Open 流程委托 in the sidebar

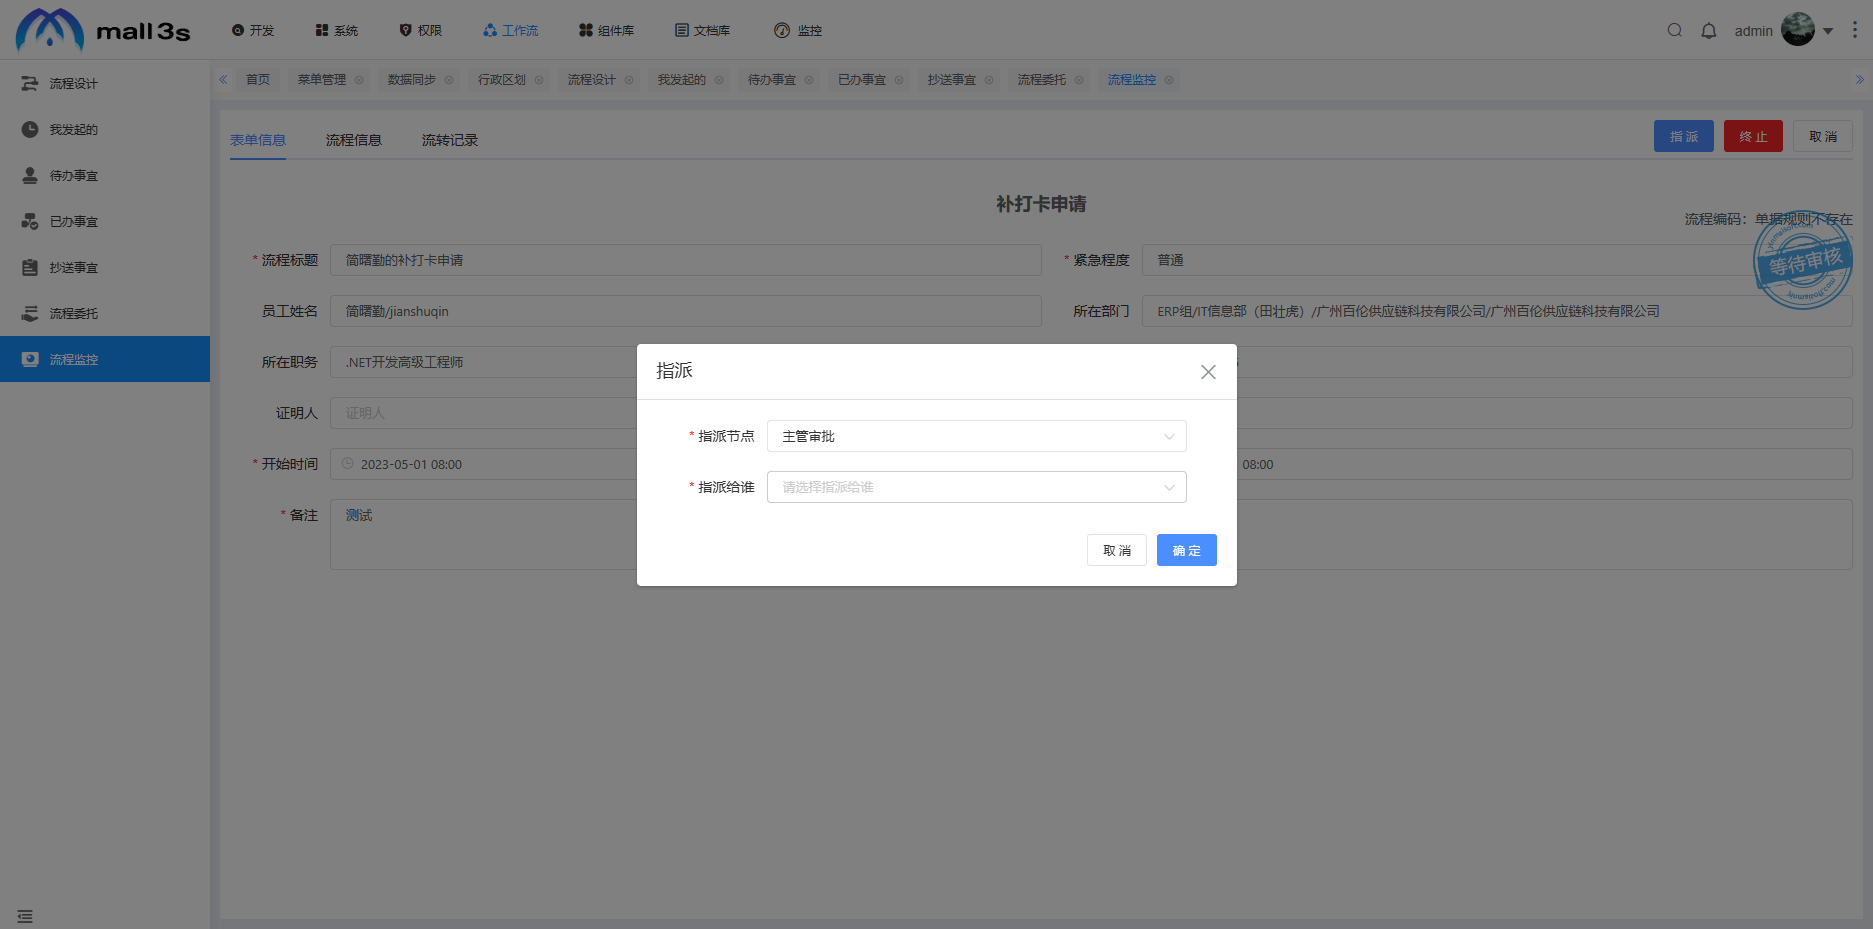click(x=105, y=313)
